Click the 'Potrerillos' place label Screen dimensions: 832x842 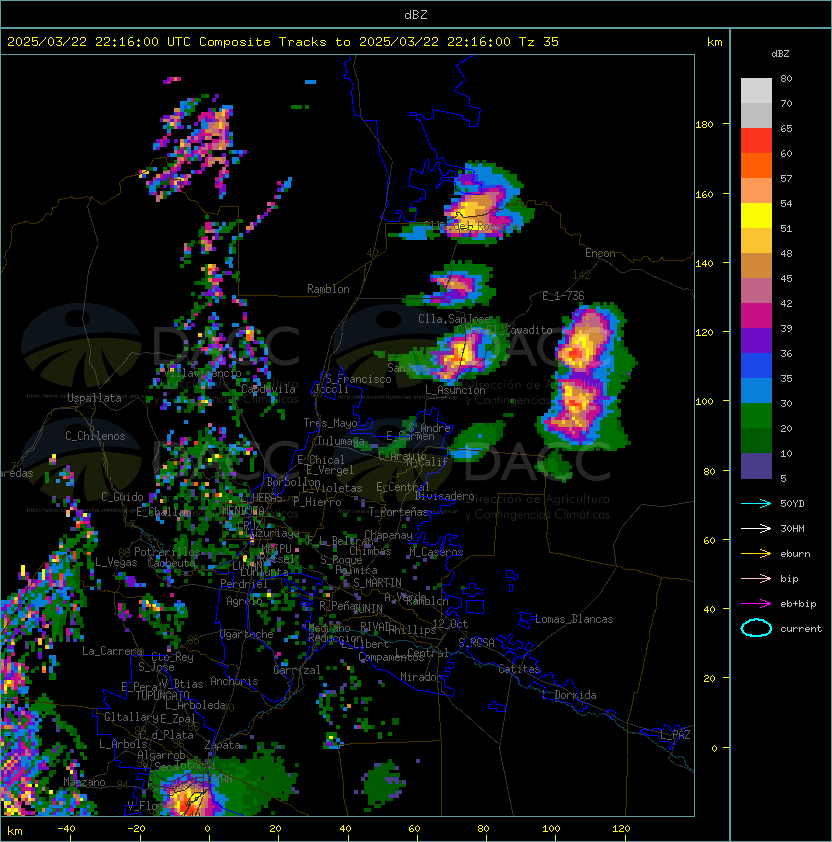pyautogui.click(x=167, y=552)
